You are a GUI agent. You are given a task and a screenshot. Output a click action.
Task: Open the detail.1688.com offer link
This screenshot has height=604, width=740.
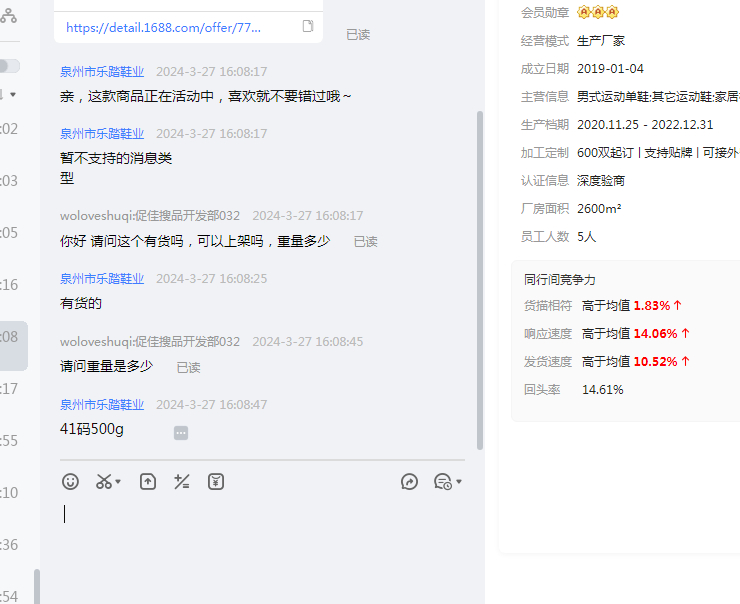[x=163, y=28]
